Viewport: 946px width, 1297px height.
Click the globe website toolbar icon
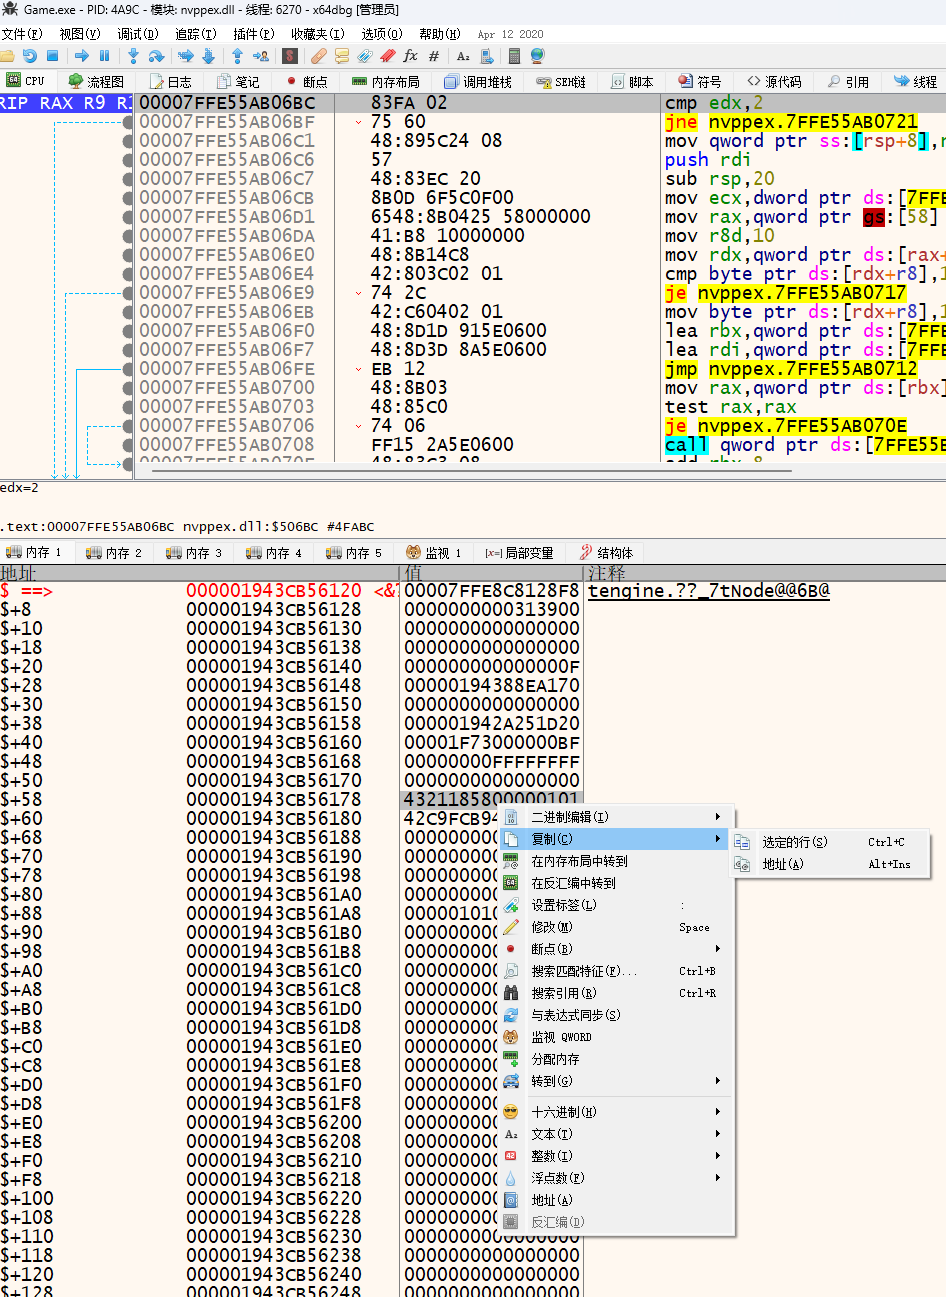click(x=537, y=56)
